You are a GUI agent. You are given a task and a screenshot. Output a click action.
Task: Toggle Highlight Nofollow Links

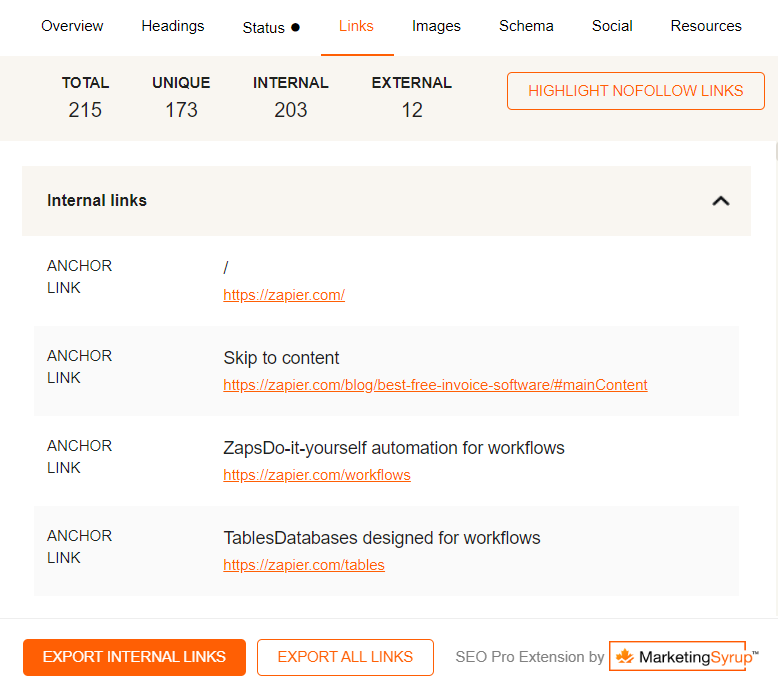coord(635,91)
